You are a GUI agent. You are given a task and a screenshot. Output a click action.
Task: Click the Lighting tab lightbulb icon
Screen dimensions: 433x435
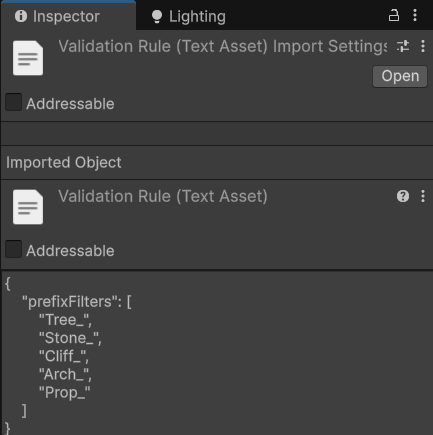(x=157, y=17)
